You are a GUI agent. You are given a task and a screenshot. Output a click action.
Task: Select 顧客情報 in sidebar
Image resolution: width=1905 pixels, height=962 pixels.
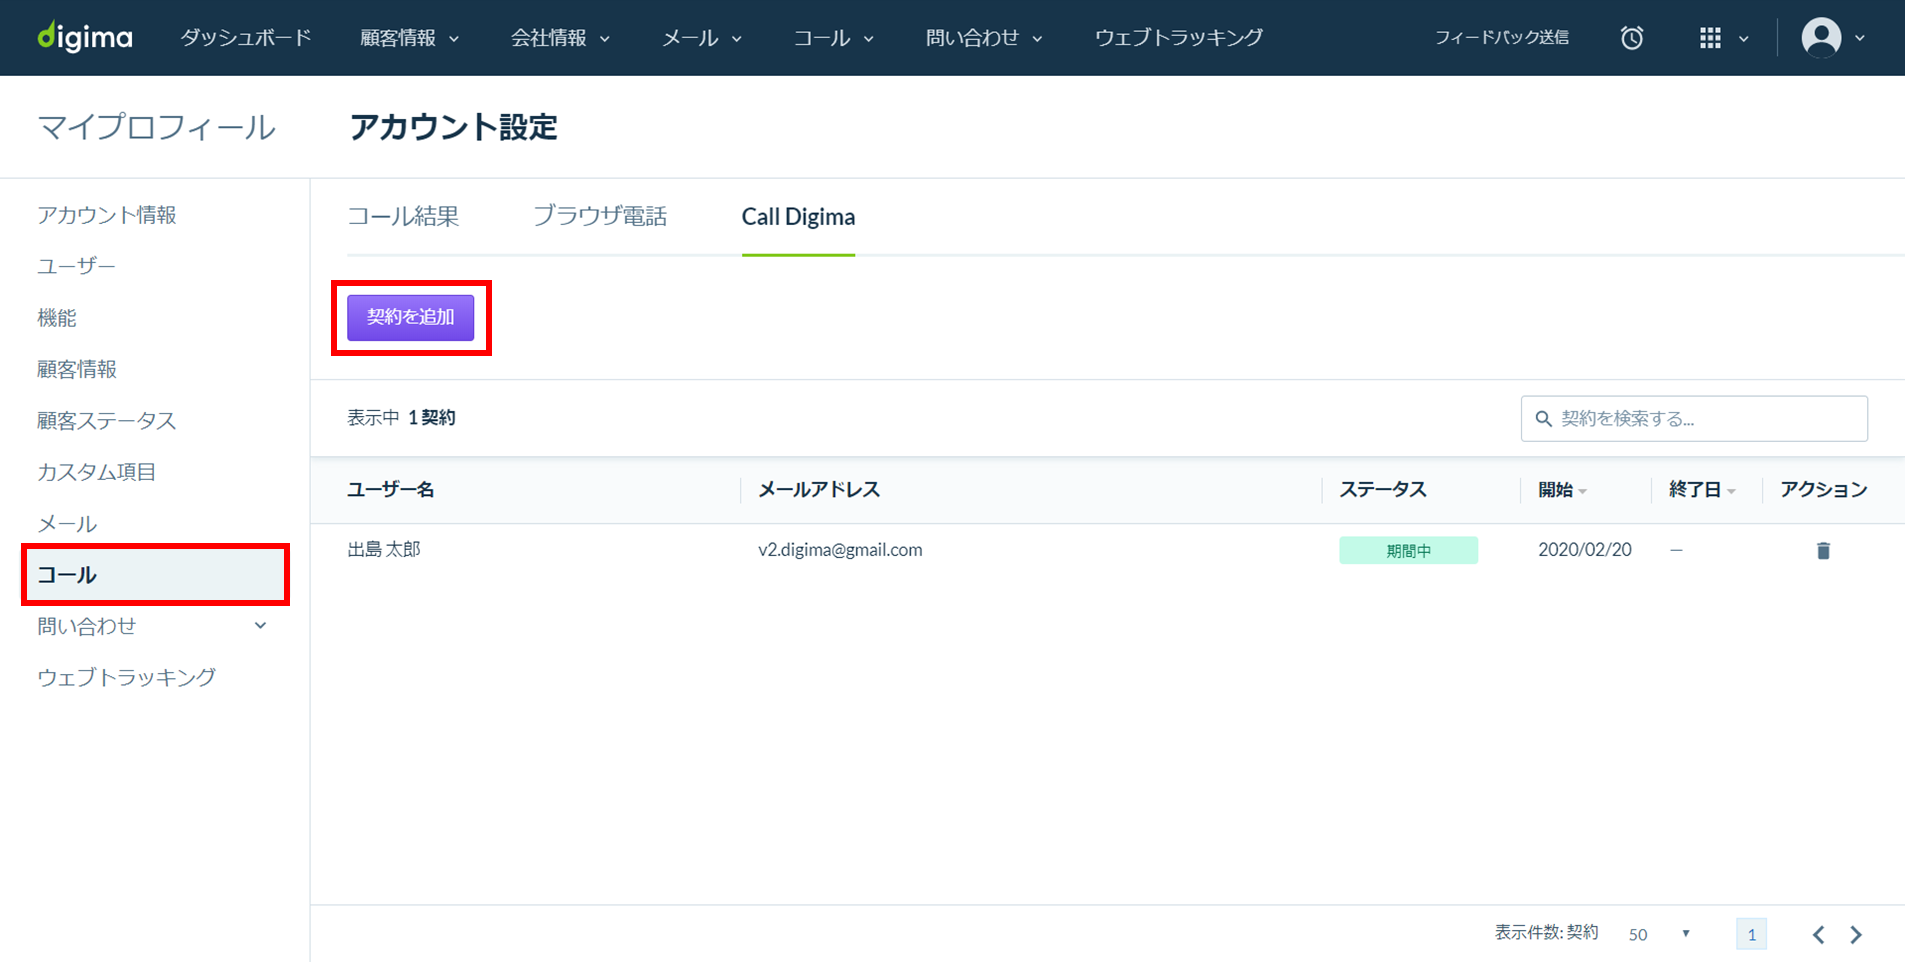click(x=77, y=369)
